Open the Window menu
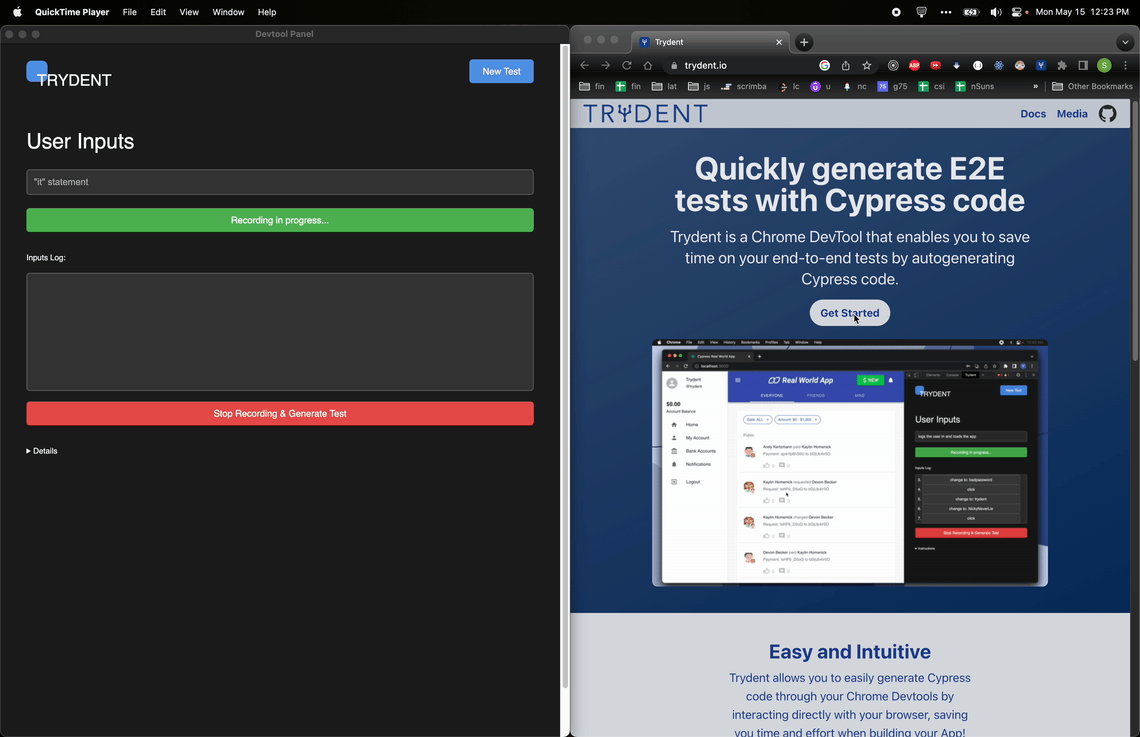The height and width of the screenshot is (737, 1140). pyautogui.click(x=228, y=12)
